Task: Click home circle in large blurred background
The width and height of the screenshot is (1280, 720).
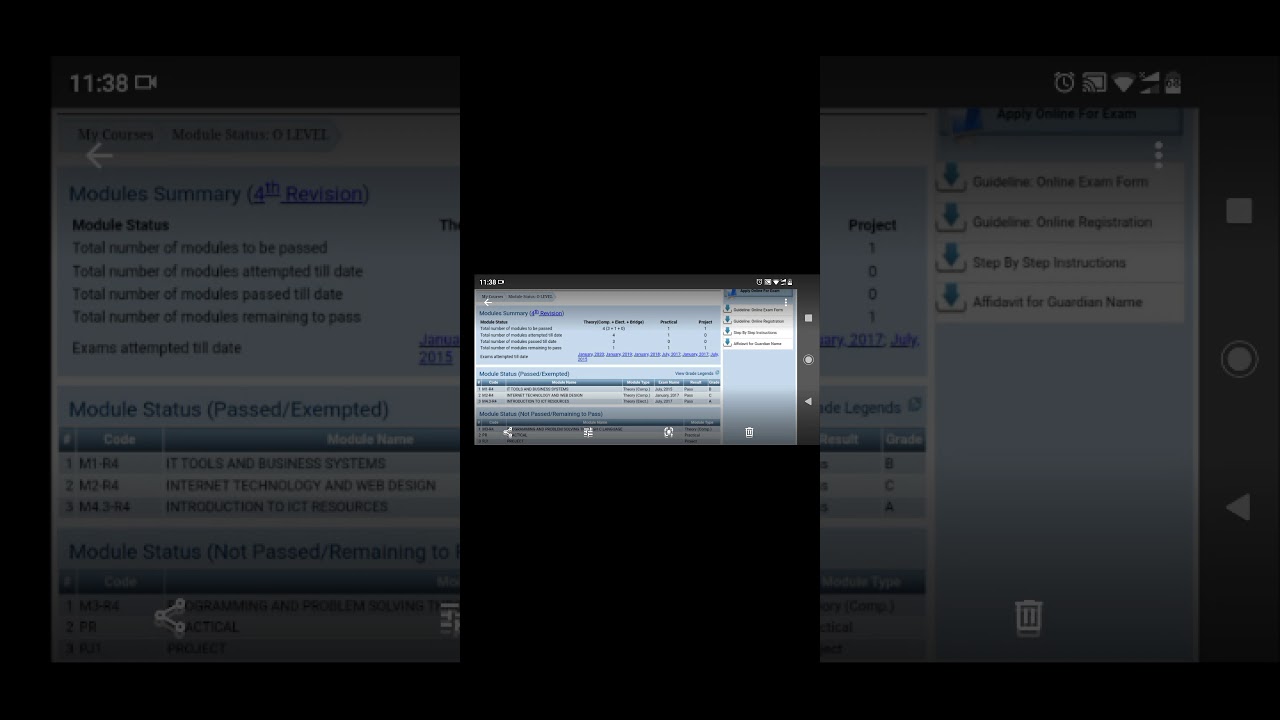Action: pos(1239,360)
